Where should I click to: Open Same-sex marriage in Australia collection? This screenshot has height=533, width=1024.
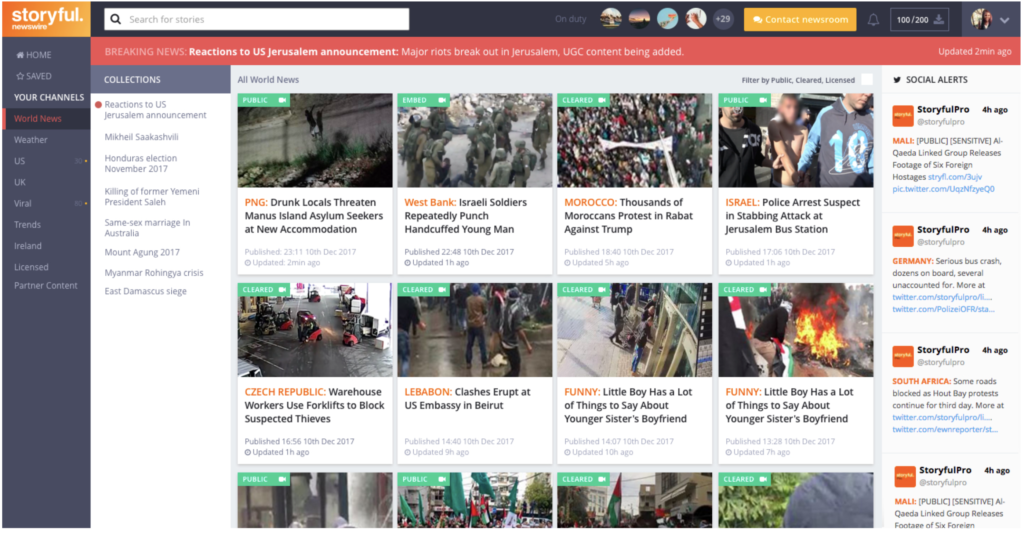[x=148, y=227]
